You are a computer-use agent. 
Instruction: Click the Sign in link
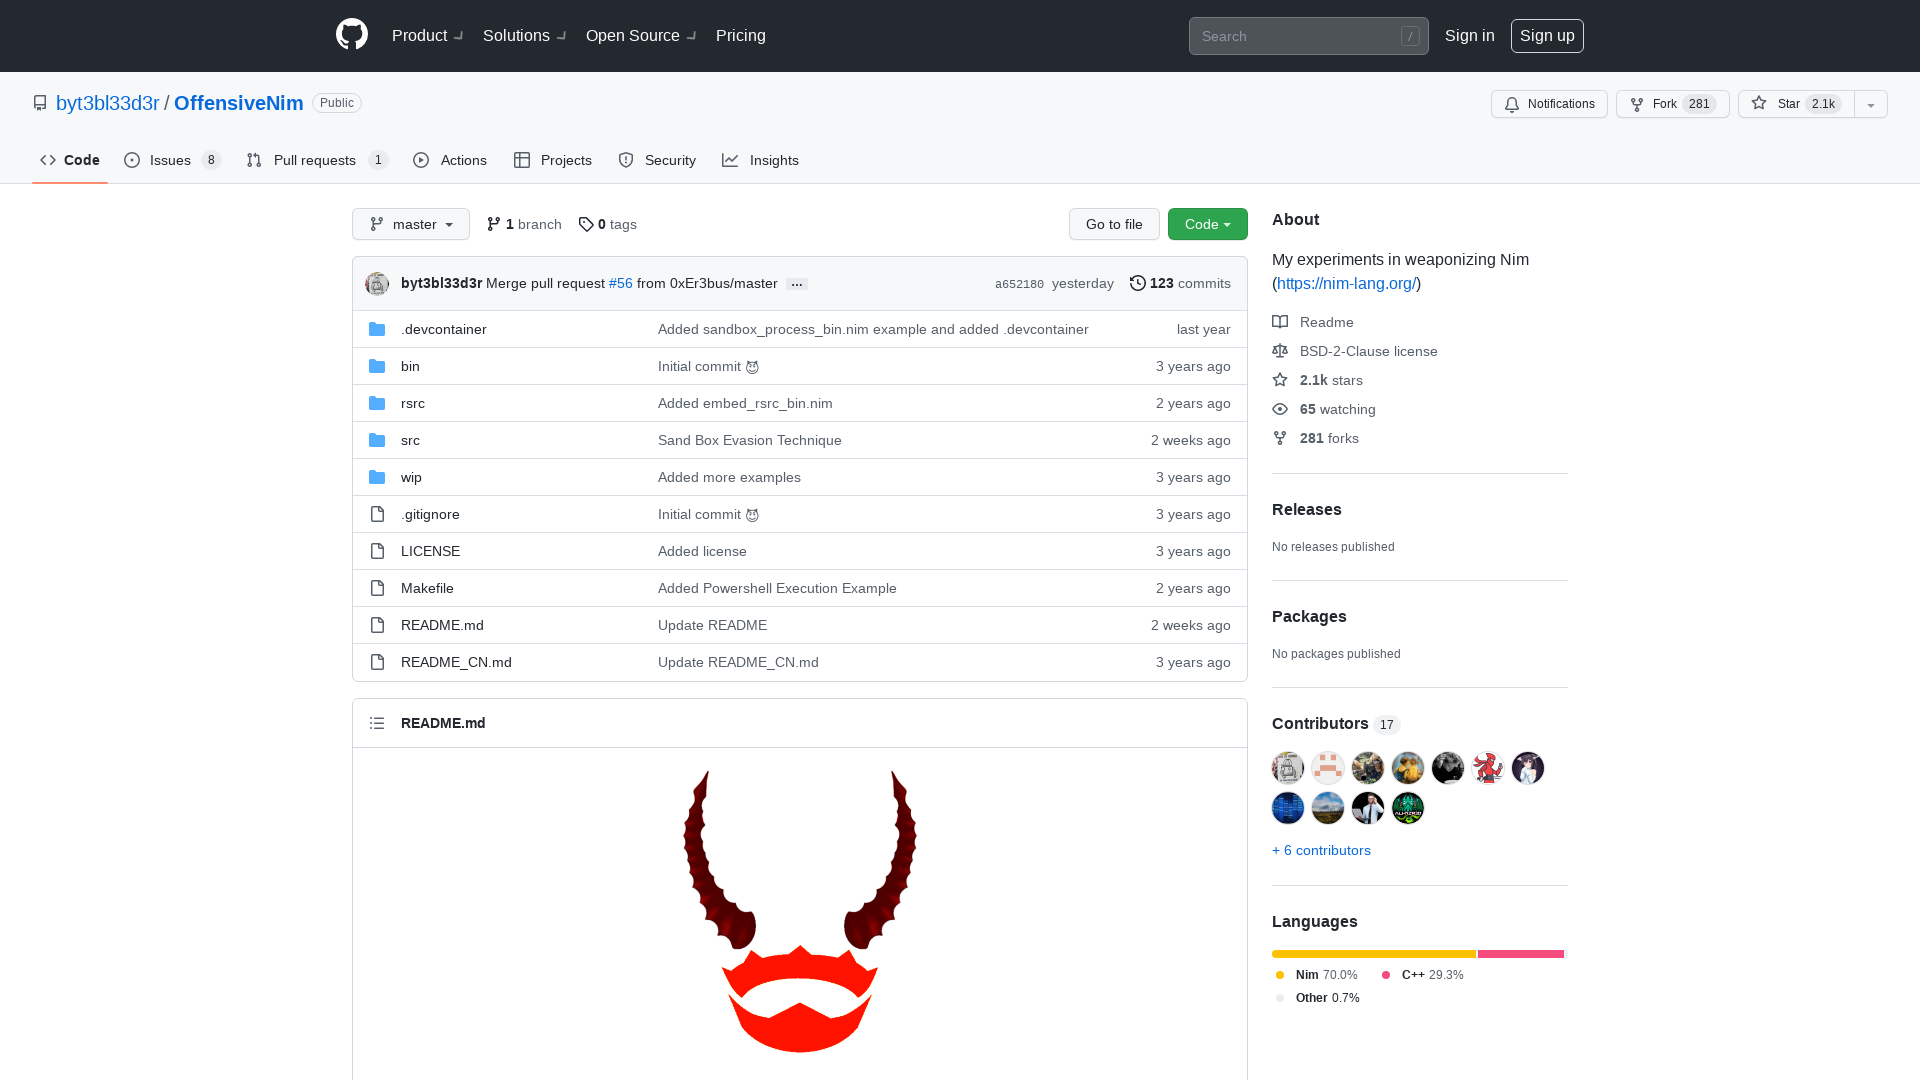(x=1470, y=36)
